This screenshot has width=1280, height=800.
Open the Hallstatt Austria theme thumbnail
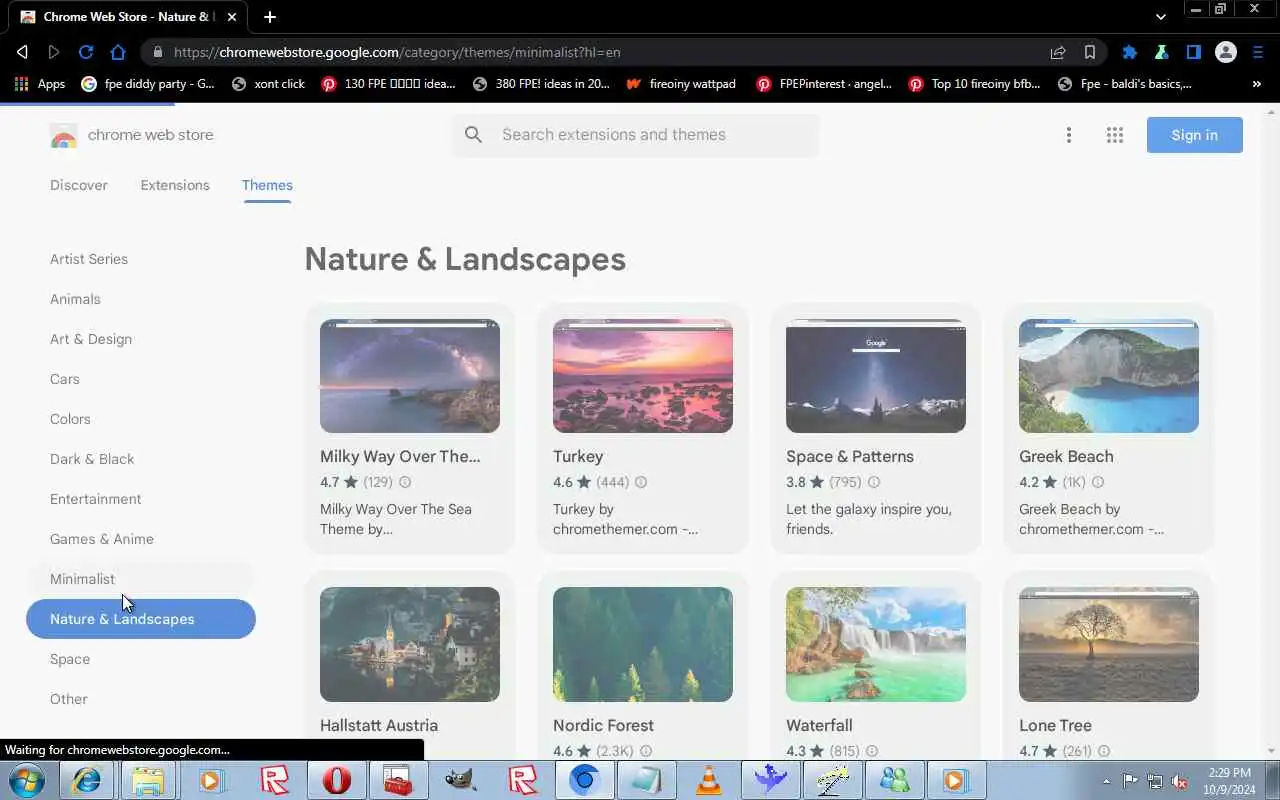[410, 644]
